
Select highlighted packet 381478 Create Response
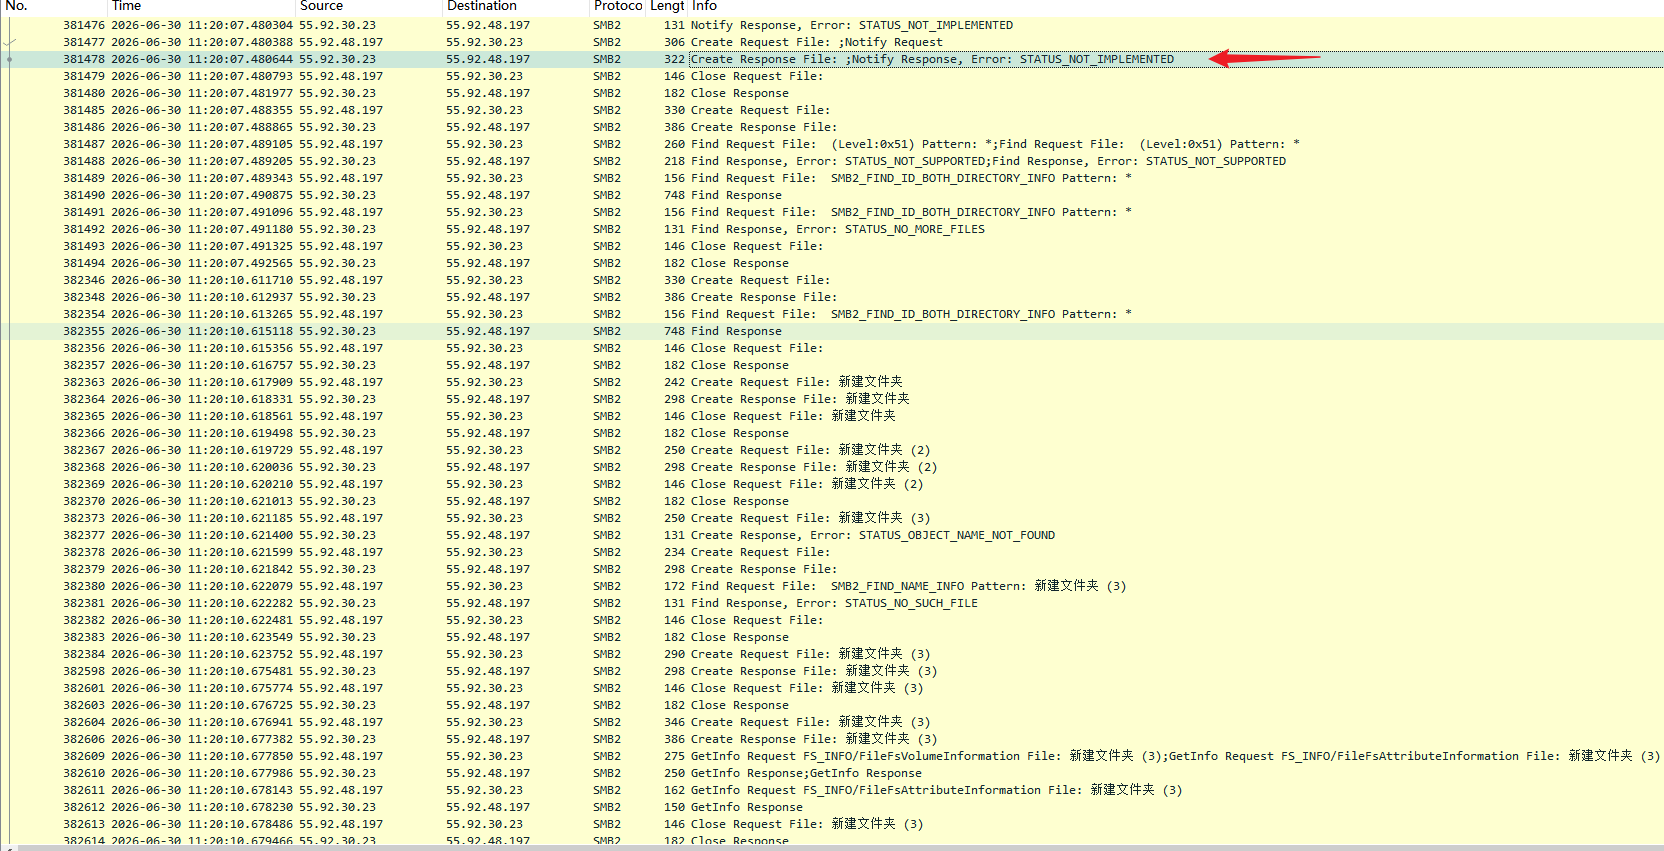click(832, 59)
